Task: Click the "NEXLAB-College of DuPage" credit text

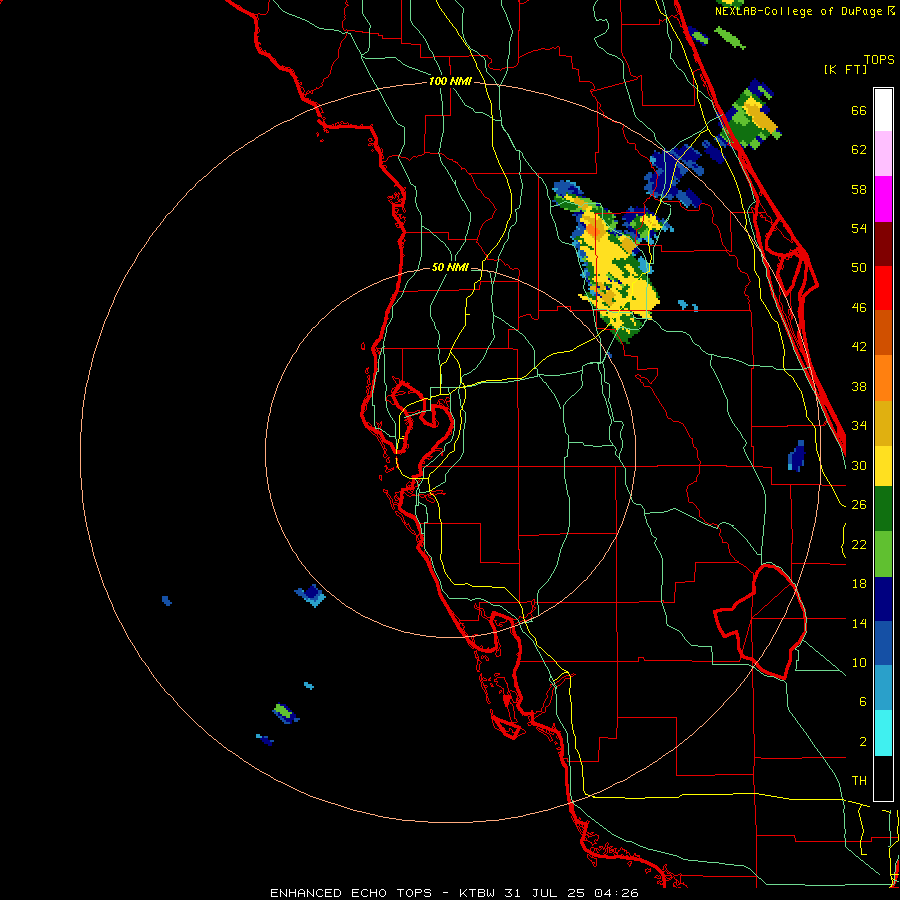Action: click(x=798, y=11)
